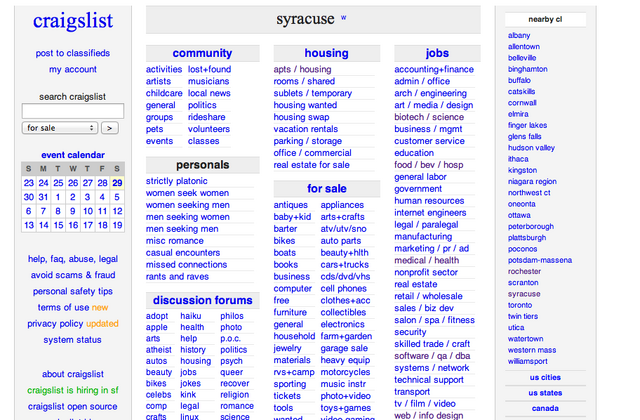The height and width of the screenshot is (420, 640).
Task: Click post to classifieds link
Action: (73, 53)
